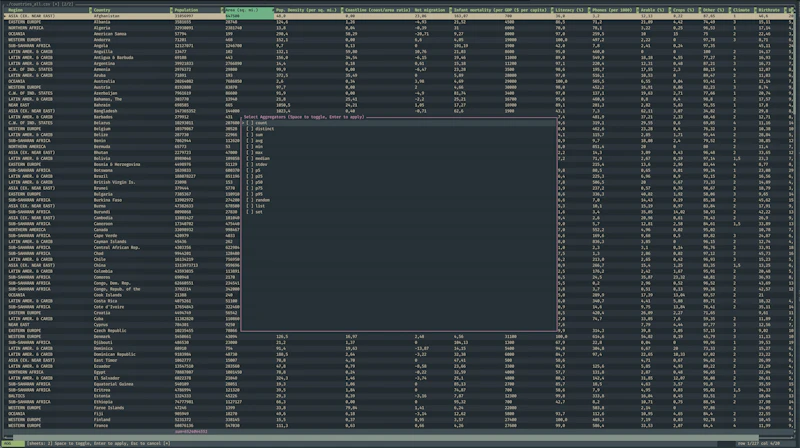Click the Cayman Islands cell
800x448 pixels.
tap(110, 242)
